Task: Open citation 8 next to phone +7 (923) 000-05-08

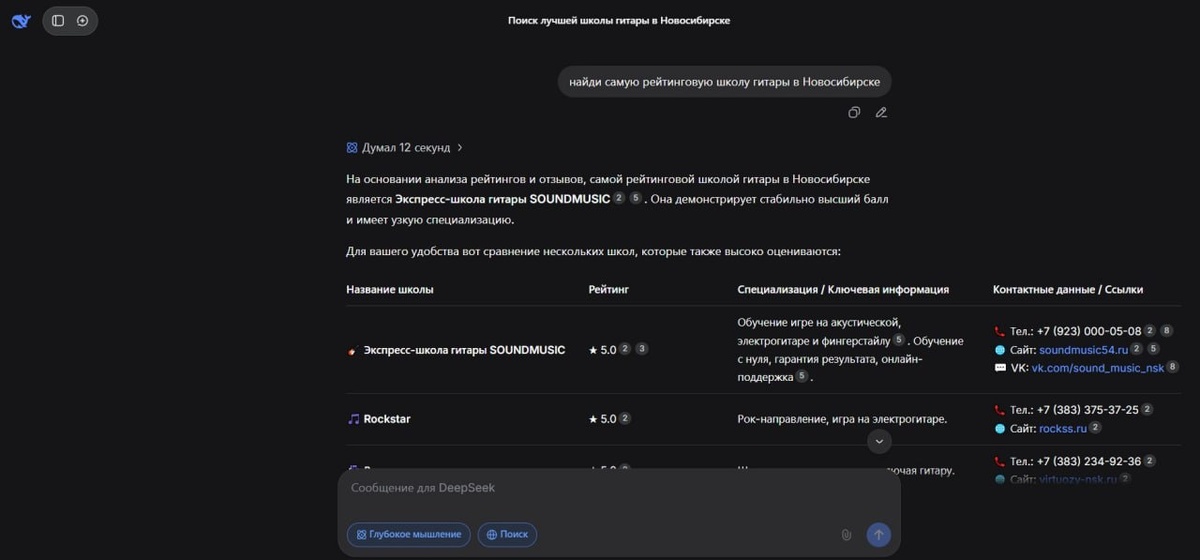Action: 1166,331
